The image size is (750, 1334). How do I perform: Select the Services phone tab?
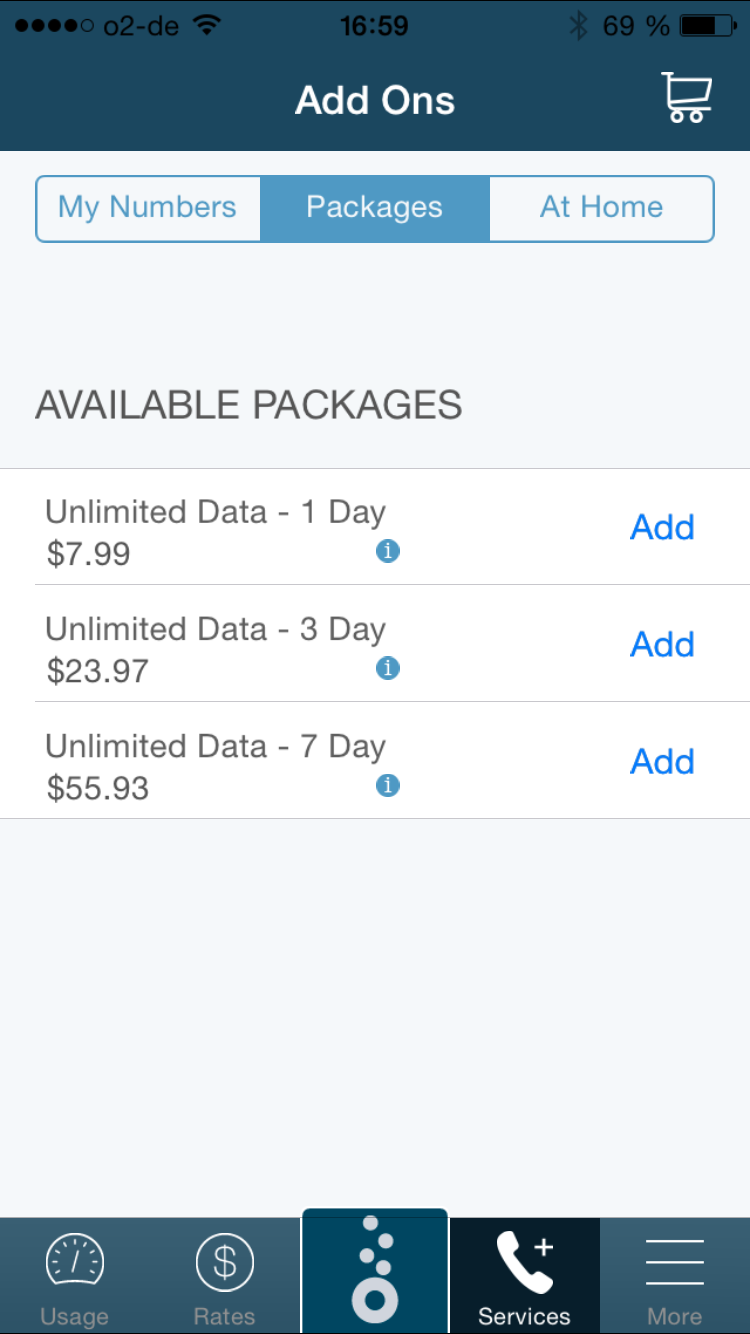coord(524,1277)
